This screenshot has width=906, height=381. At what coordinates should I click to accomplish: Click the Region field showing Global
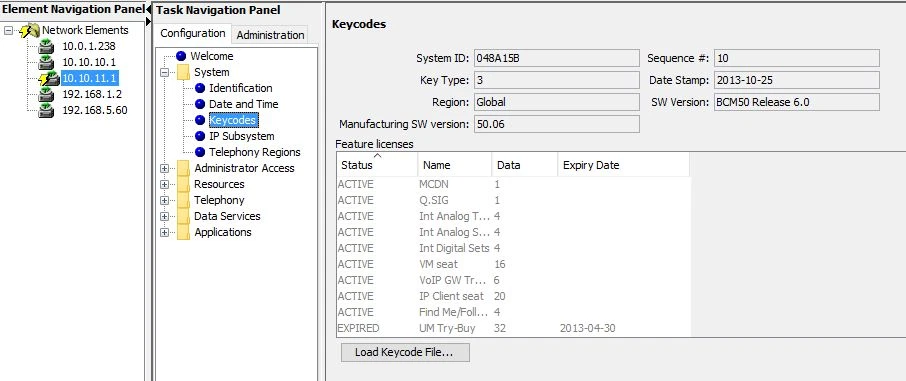coord(557,102)
